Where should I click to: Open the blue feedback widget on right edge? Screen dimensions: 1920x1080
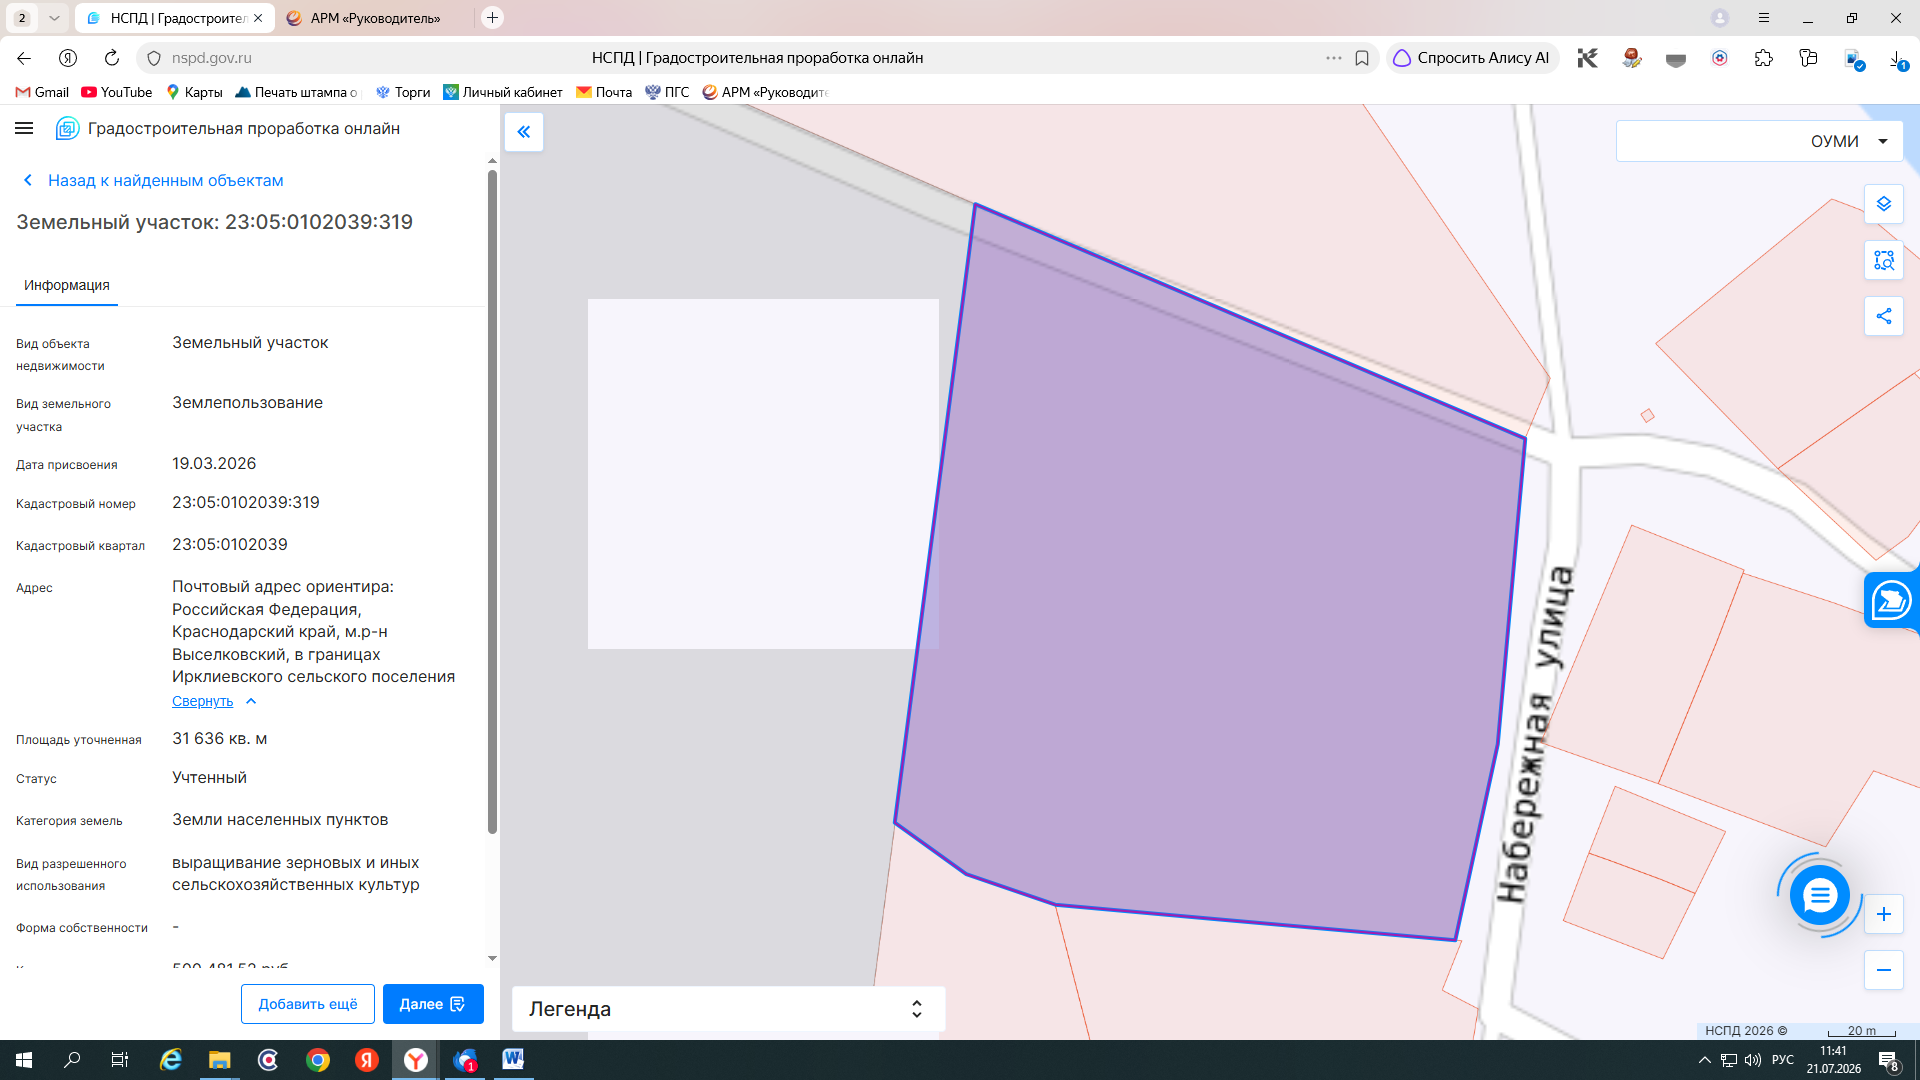pyautogui.click(x=1891, y=601)
